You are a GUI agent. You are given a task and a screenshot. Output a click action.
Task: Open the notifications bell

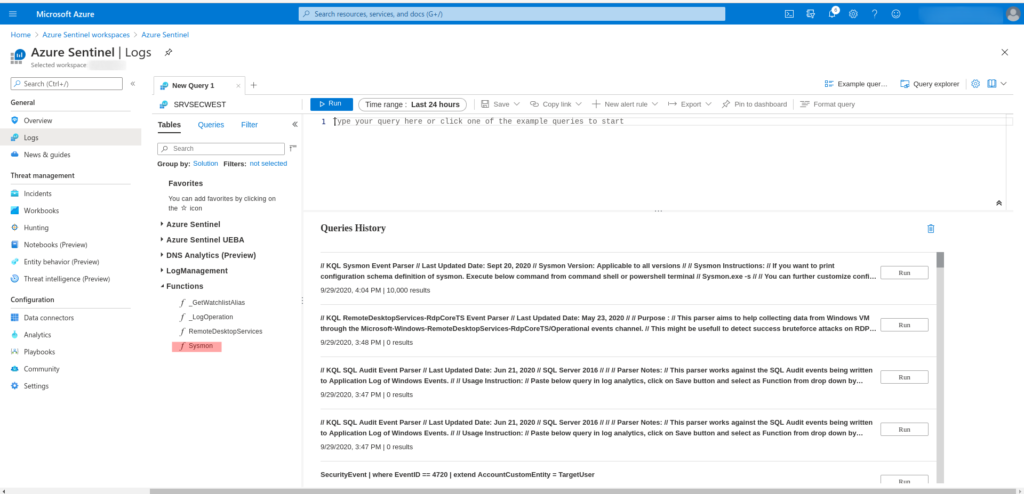[x=832, y=14]
